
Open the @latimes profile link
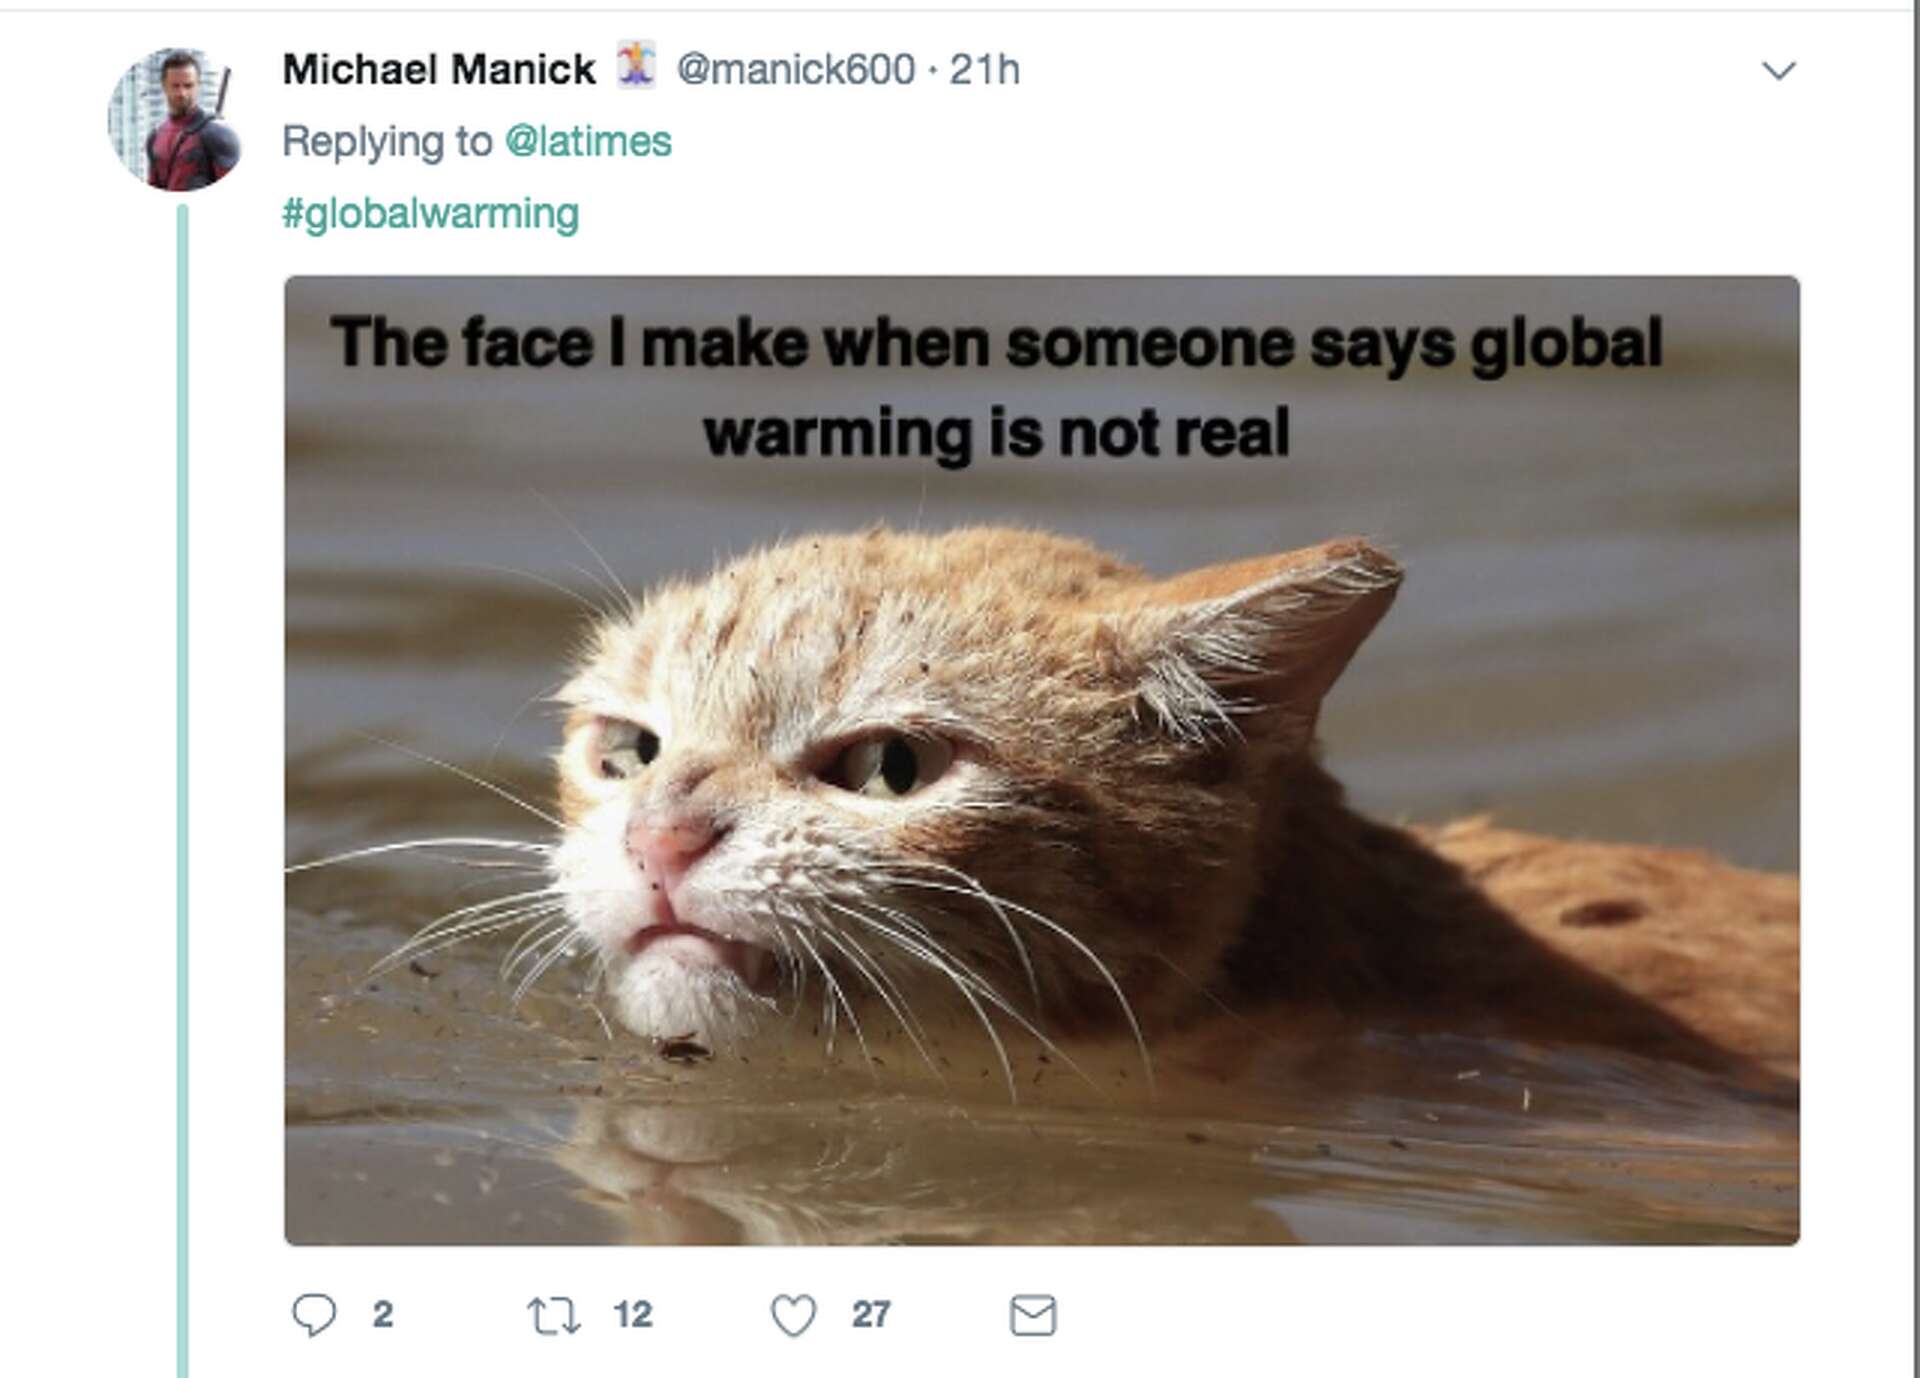[590, 140]
